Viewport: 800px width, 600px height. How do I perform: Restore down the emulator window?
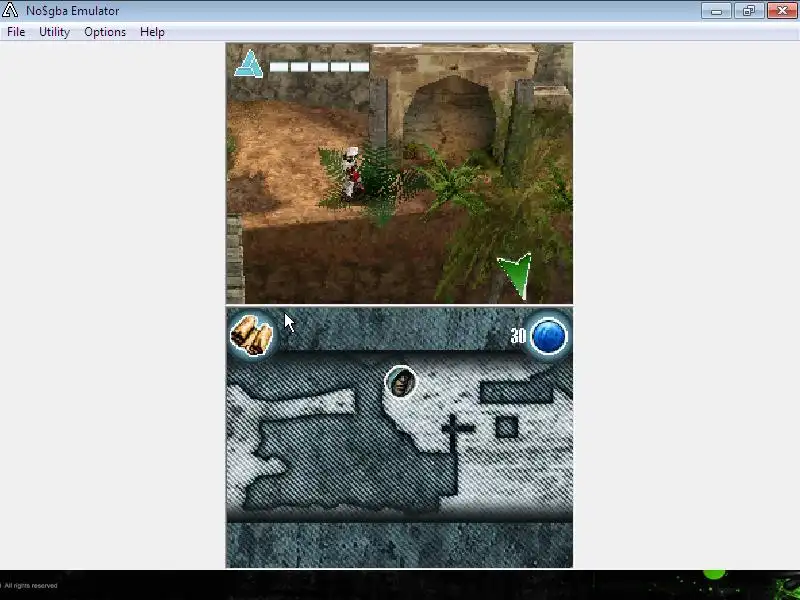click(748, 11)
